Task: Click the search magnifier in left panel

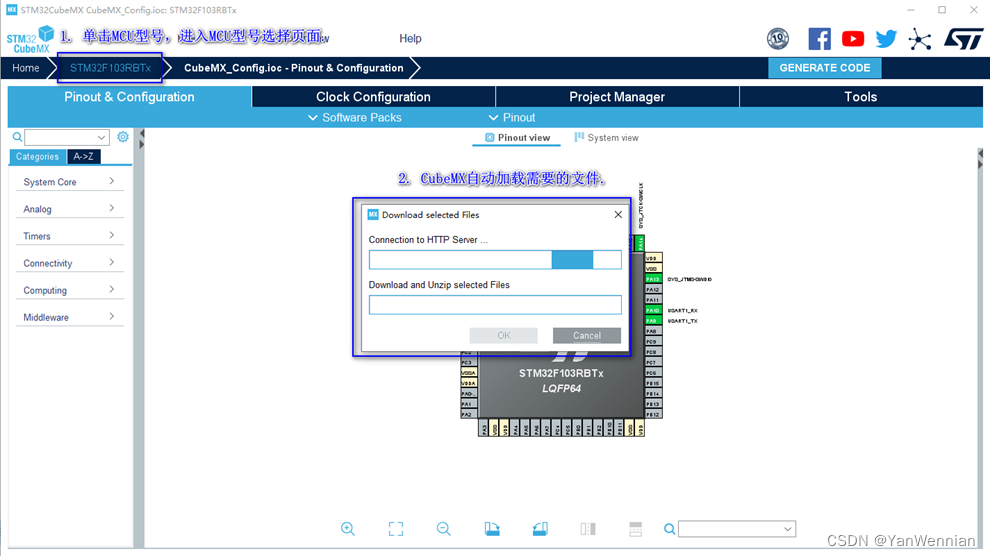Action: click(18, 137)
